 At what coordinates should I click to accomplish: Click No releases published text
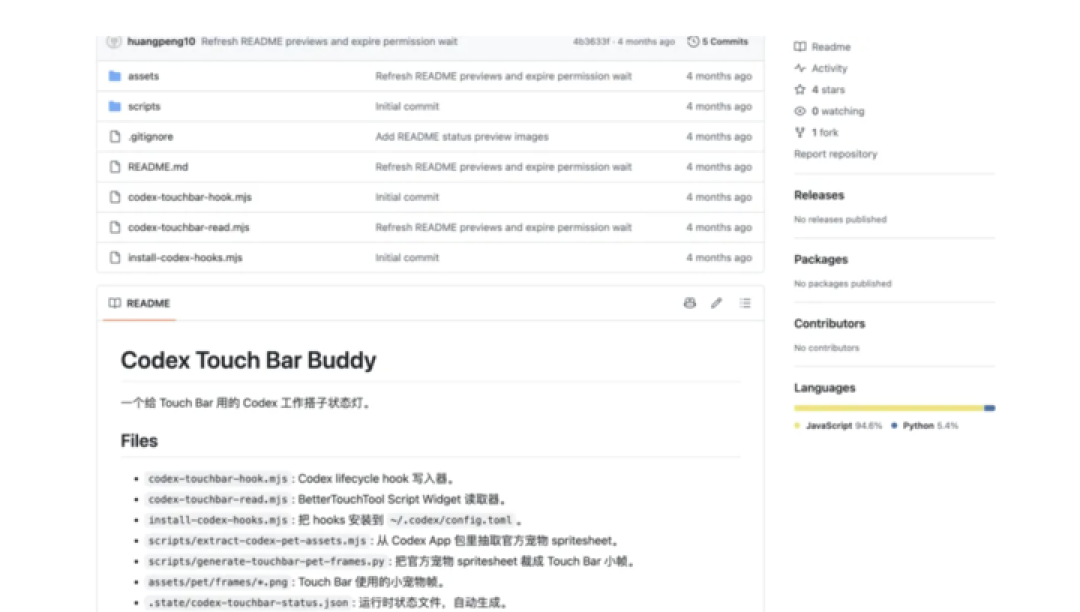click(840, 220)
